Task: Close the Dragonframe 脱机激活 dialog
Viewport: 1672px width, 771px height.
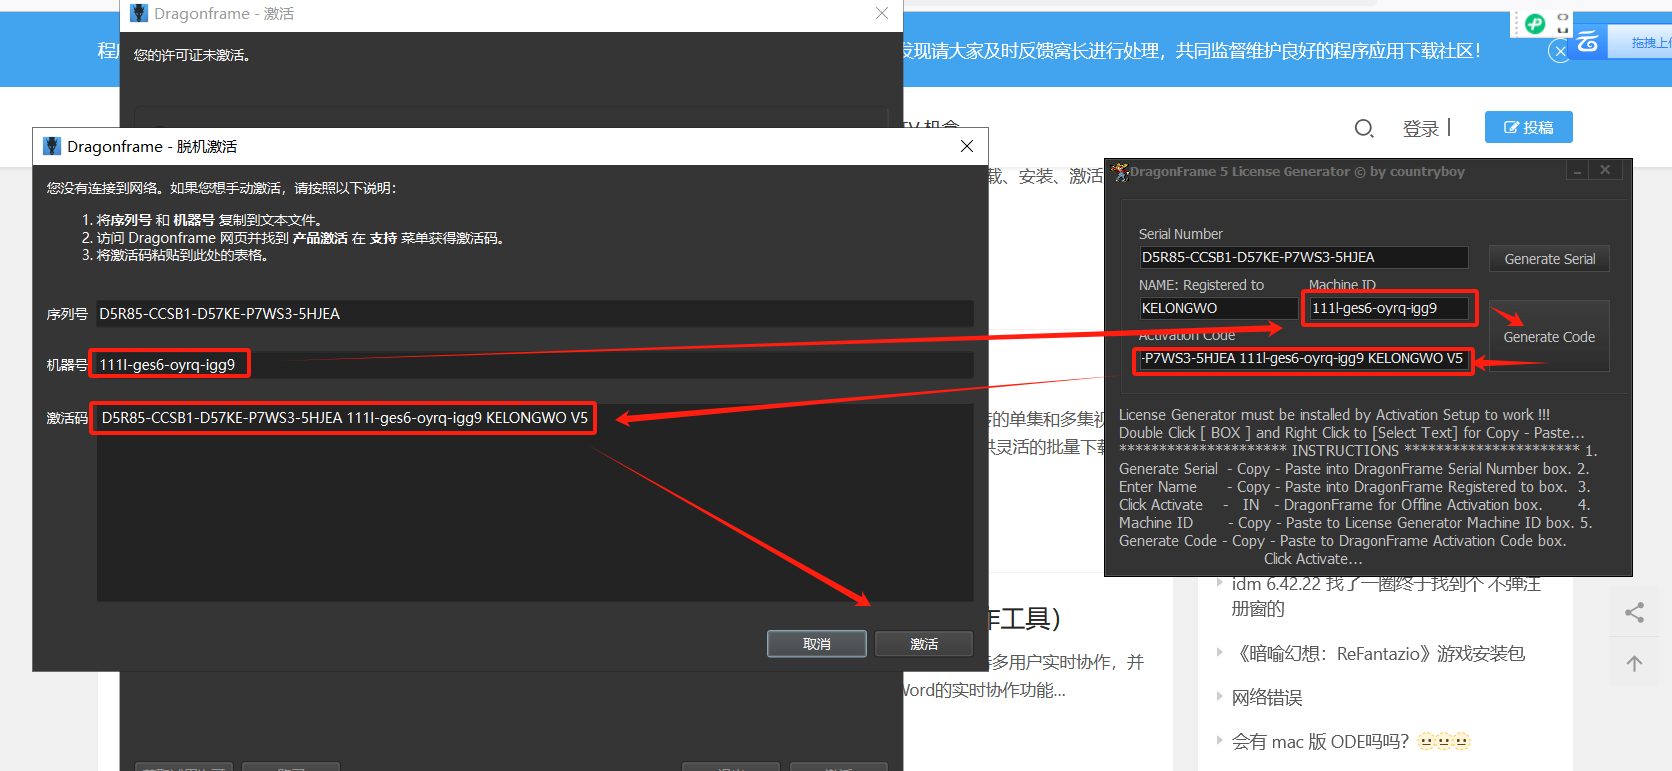Action: click(966, 146)
